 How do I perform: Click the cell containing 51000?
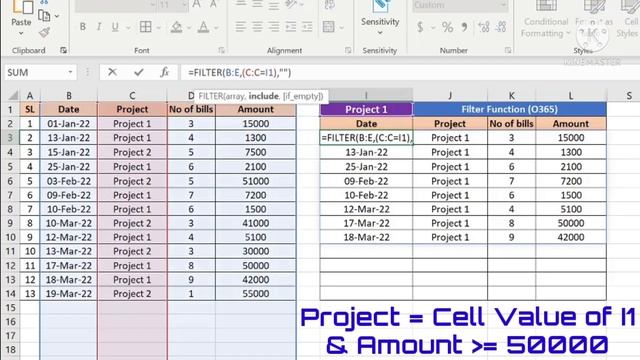[256, 181]
